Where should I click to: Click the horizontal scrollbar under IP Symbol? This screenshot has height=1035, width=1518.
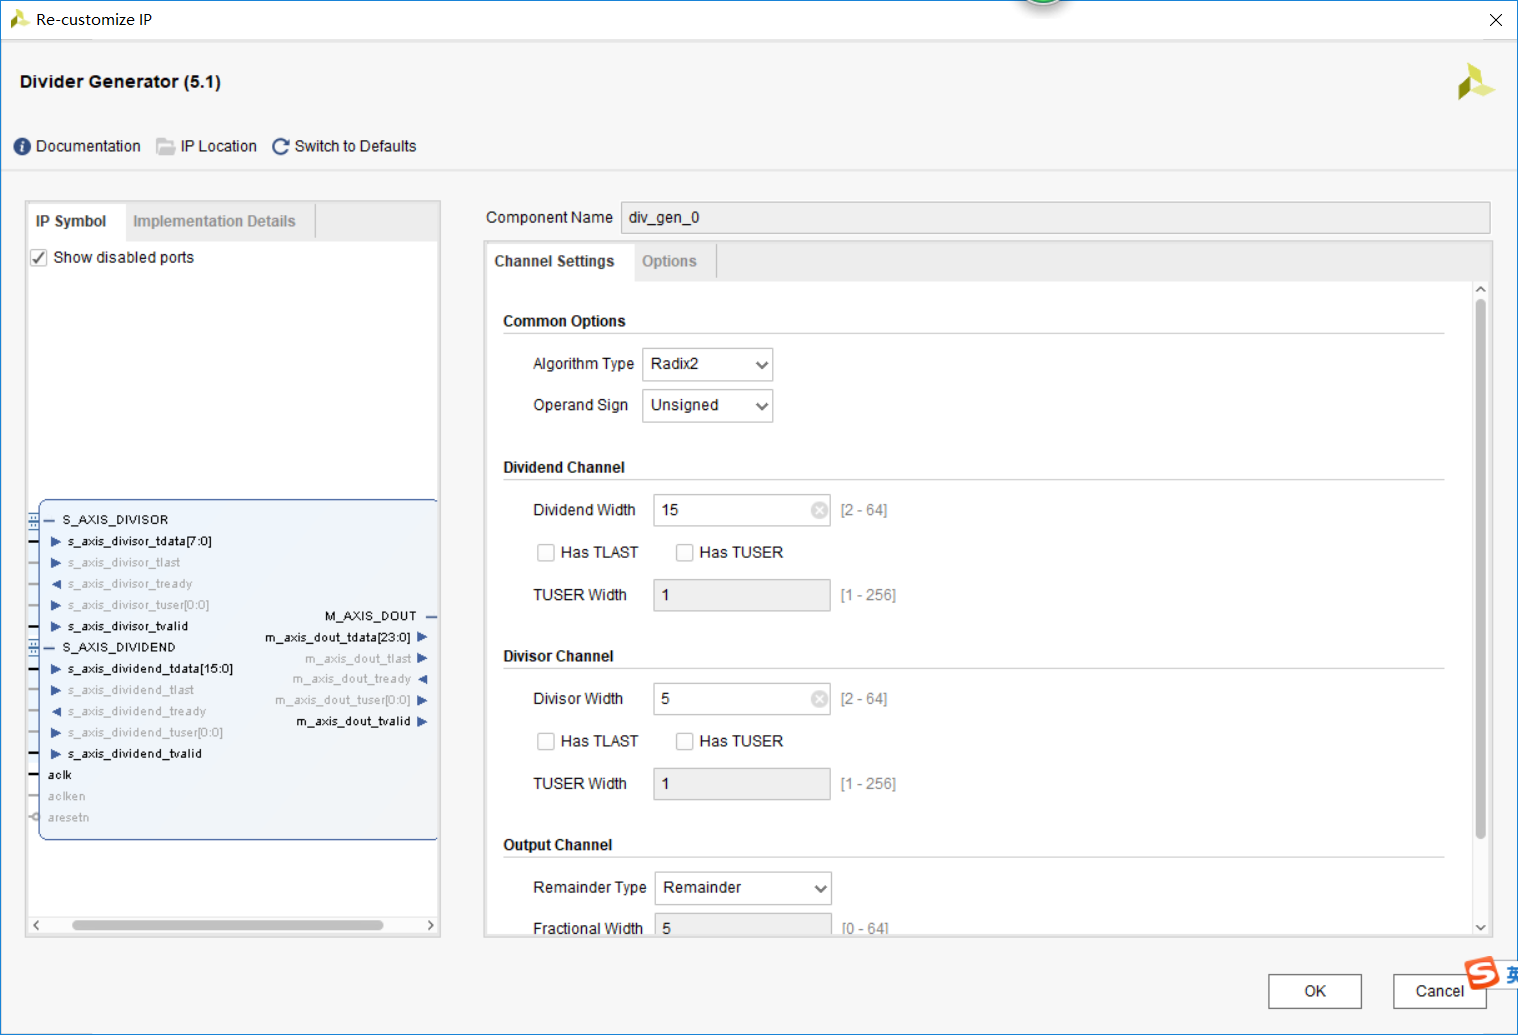227,925
